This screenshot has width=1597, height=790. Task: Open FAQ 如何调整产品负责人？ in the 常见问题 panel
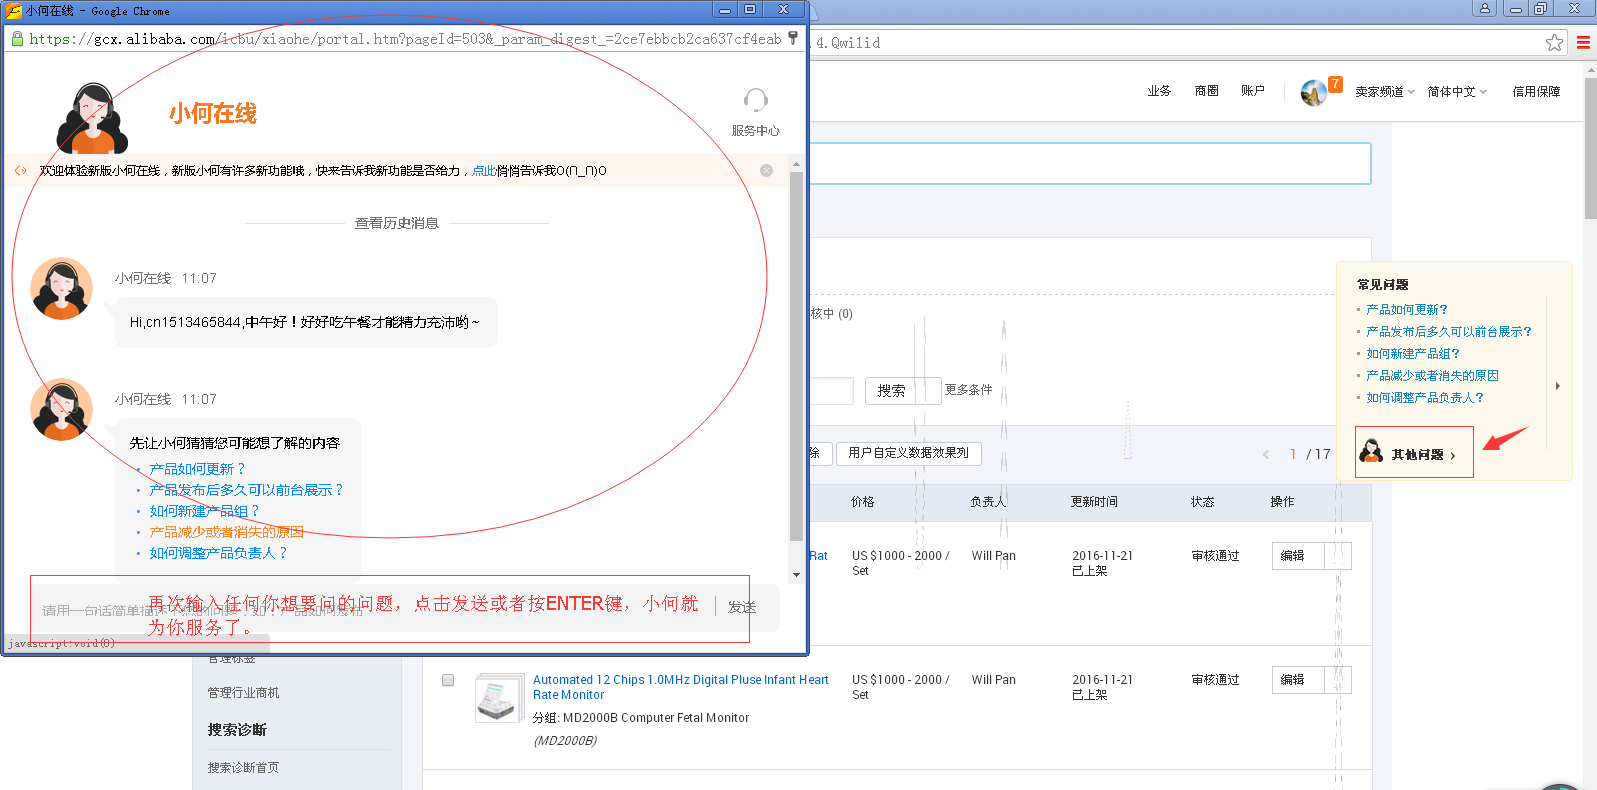1425,398
